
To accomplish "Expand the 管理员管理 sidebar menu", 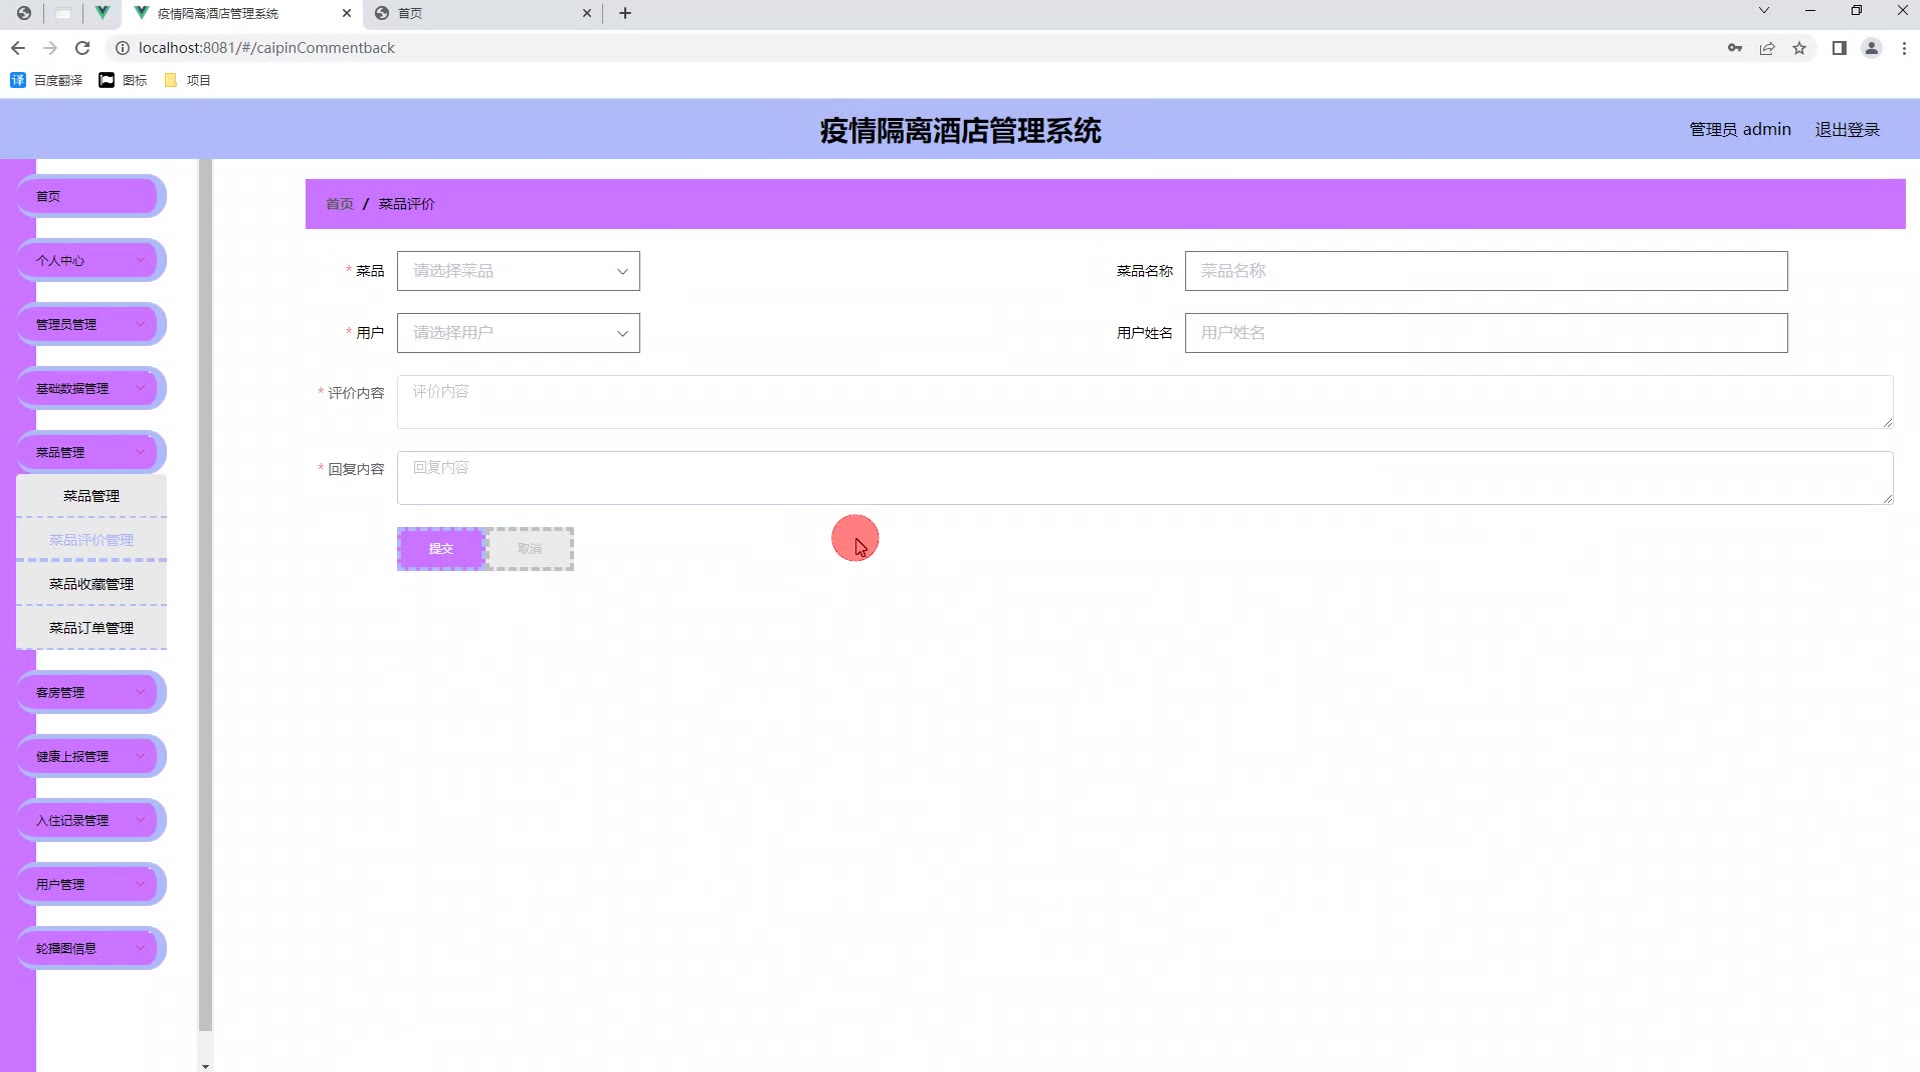I will pos(90,324).
